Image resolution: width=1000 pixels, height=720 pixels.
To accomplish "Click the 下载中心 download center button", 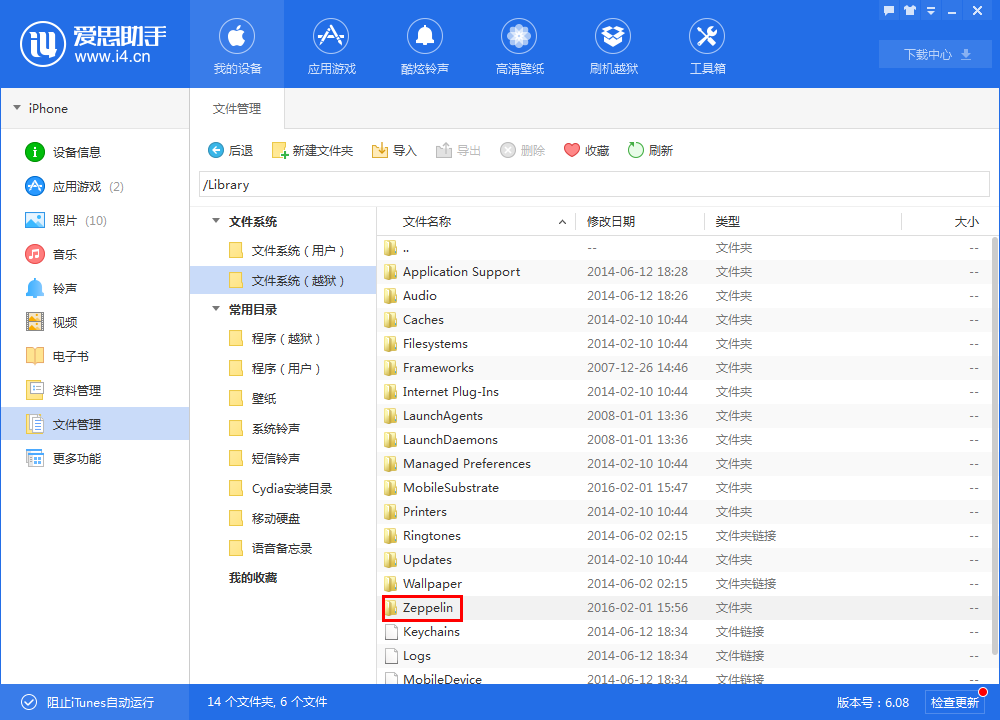I will pyautogui.click(x=934, y=54).
